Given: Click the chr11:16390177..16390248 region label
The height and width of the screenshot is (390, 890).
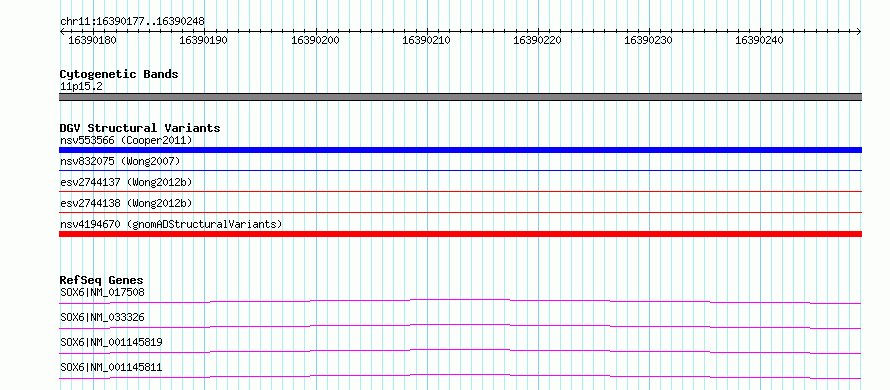Looking at the screenshot, I should point(132,22).
